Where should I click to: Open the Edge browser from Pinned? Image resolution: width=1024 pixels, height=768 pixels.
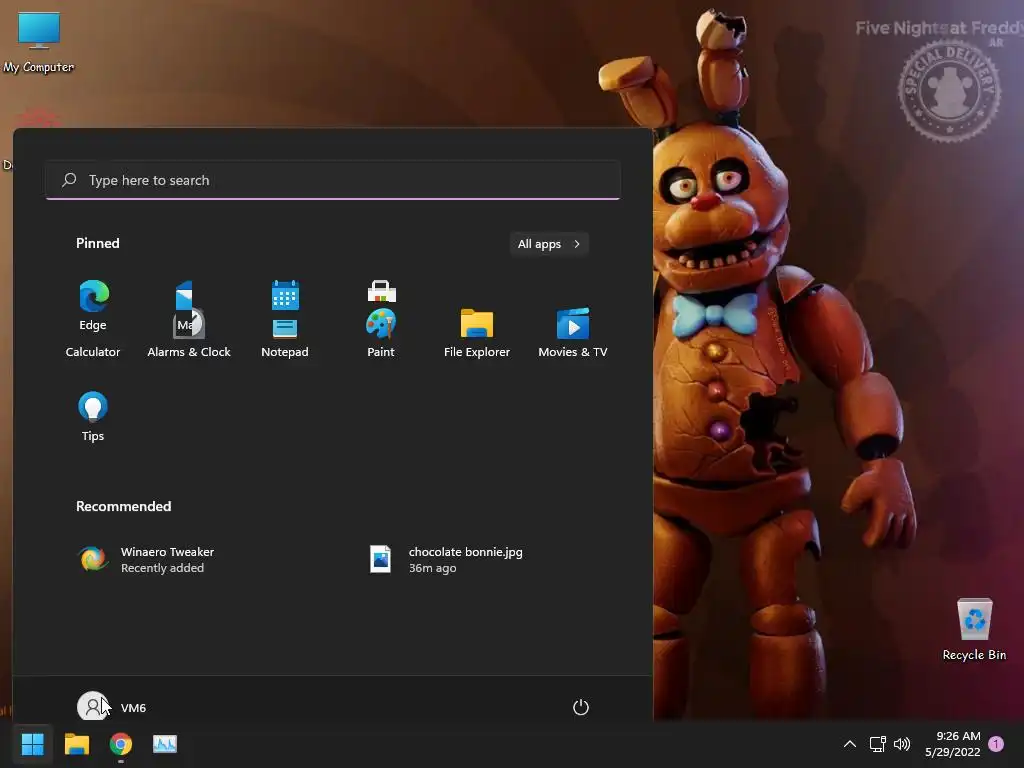(93, 305)
